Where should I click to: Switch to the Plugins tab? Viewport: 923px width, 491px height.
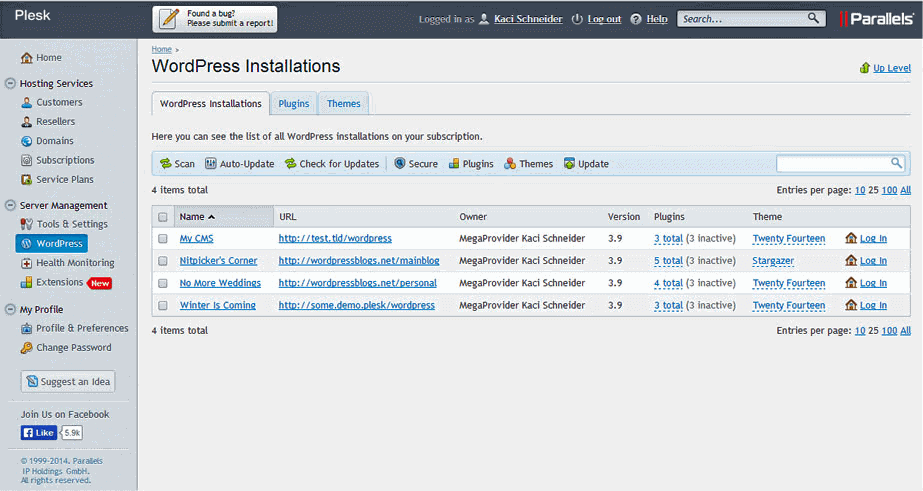coord(294,104)
